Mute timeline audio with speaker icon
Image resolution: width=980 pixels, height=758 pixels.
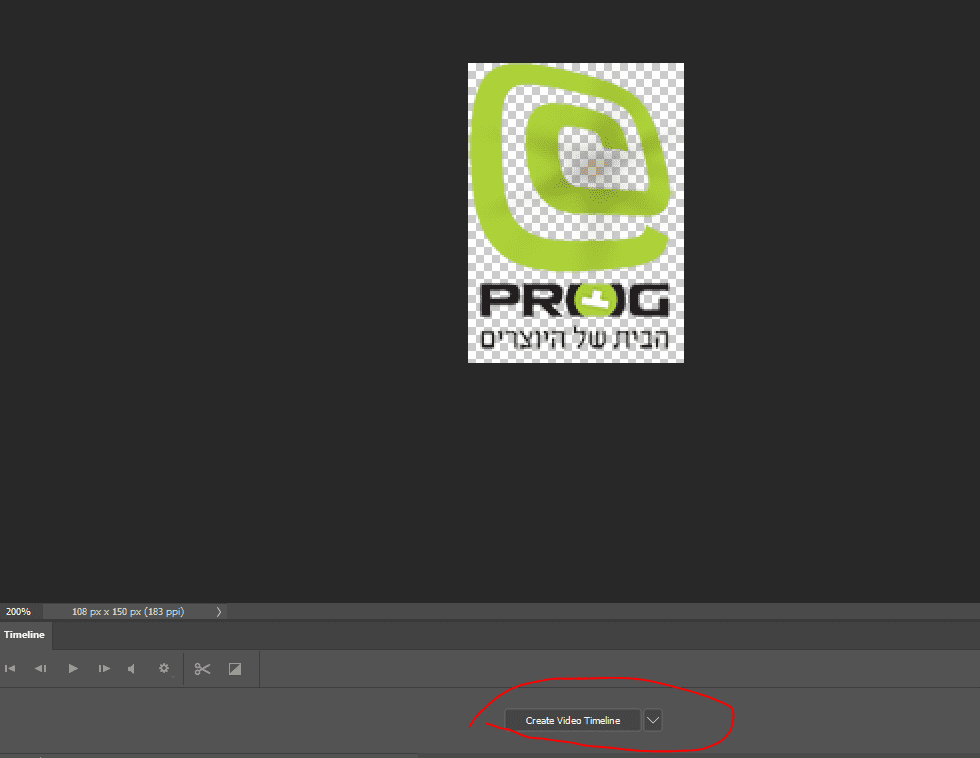(131, 668)
